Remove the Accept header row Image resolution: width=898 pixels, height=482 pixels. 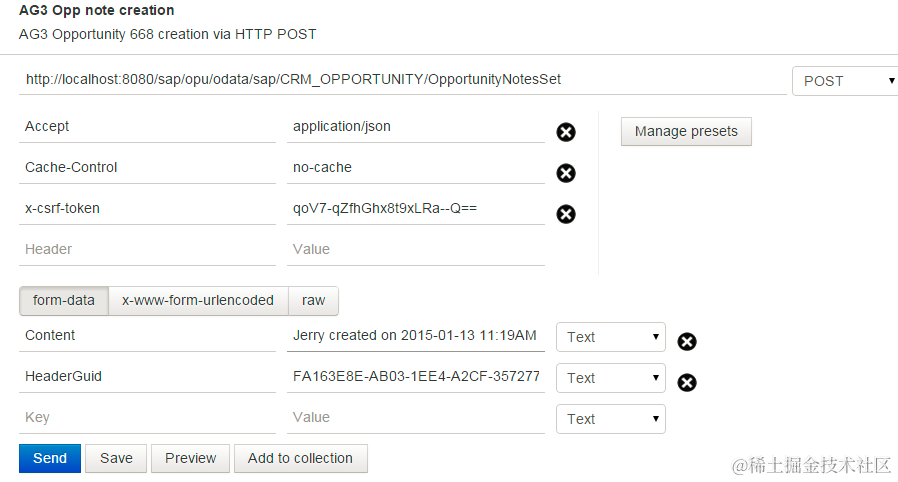[566, 132]
